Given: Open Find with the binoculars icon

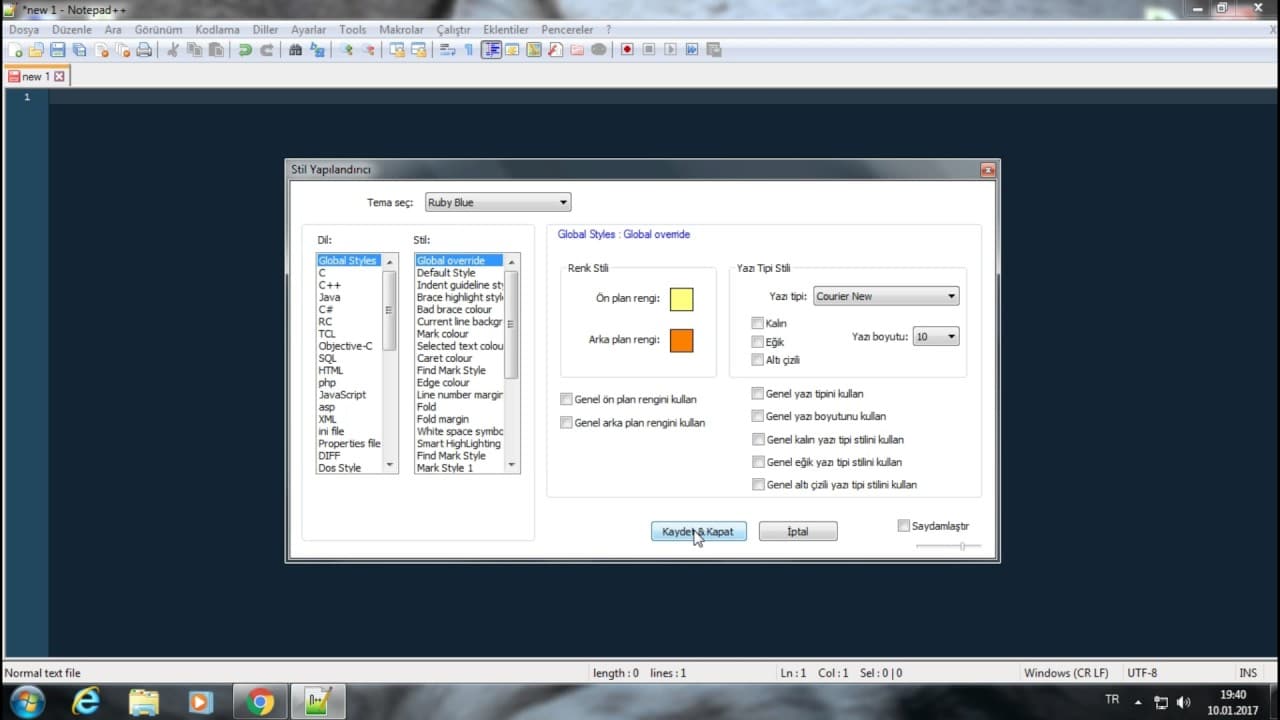Looking at the screenshot, I should tap(296, 50).
